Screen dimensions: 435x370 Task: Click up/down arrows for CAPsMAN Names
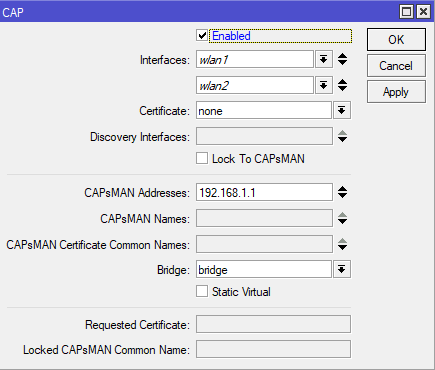pos(342,218)
